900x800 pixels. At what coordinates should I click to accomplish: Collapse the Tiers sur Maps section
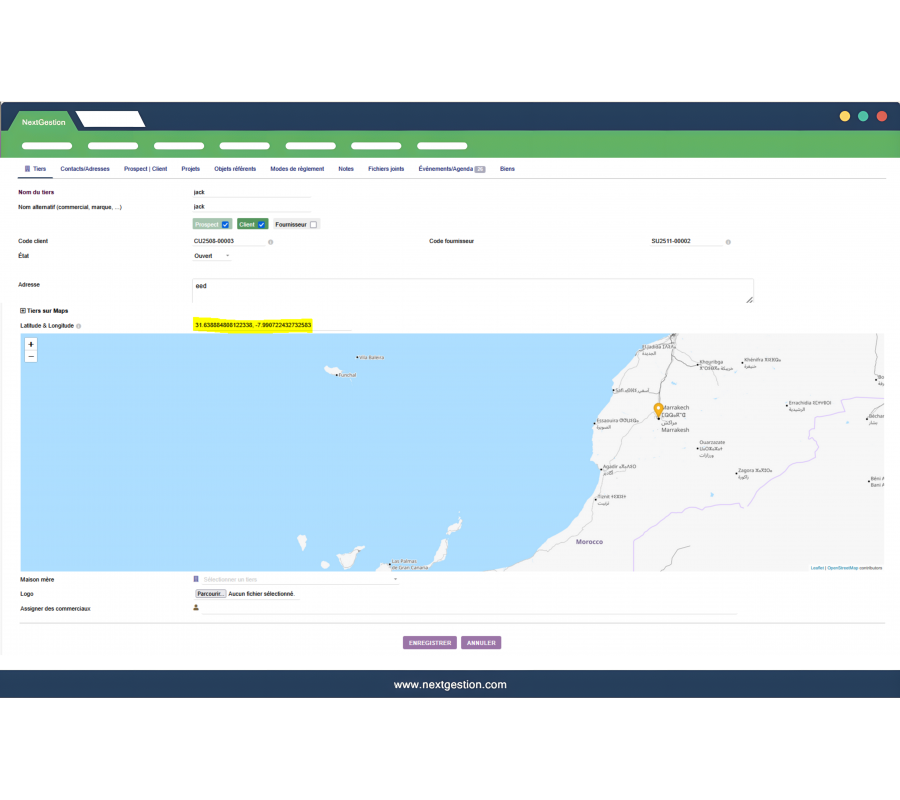23,311
